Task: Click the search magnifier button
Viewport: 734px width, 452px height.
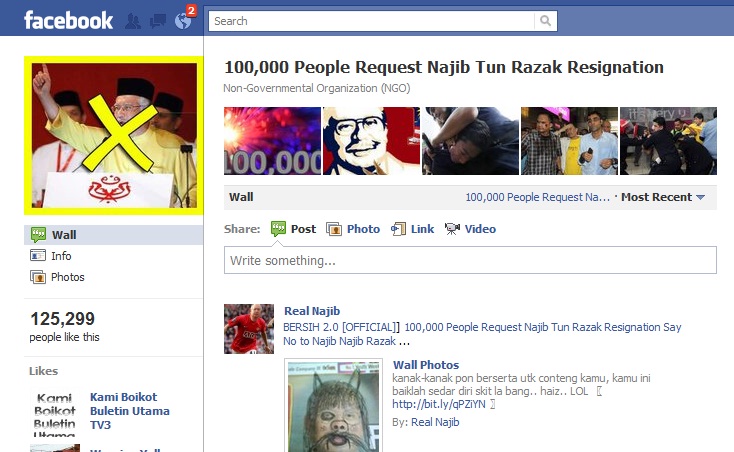Action: 545,21
